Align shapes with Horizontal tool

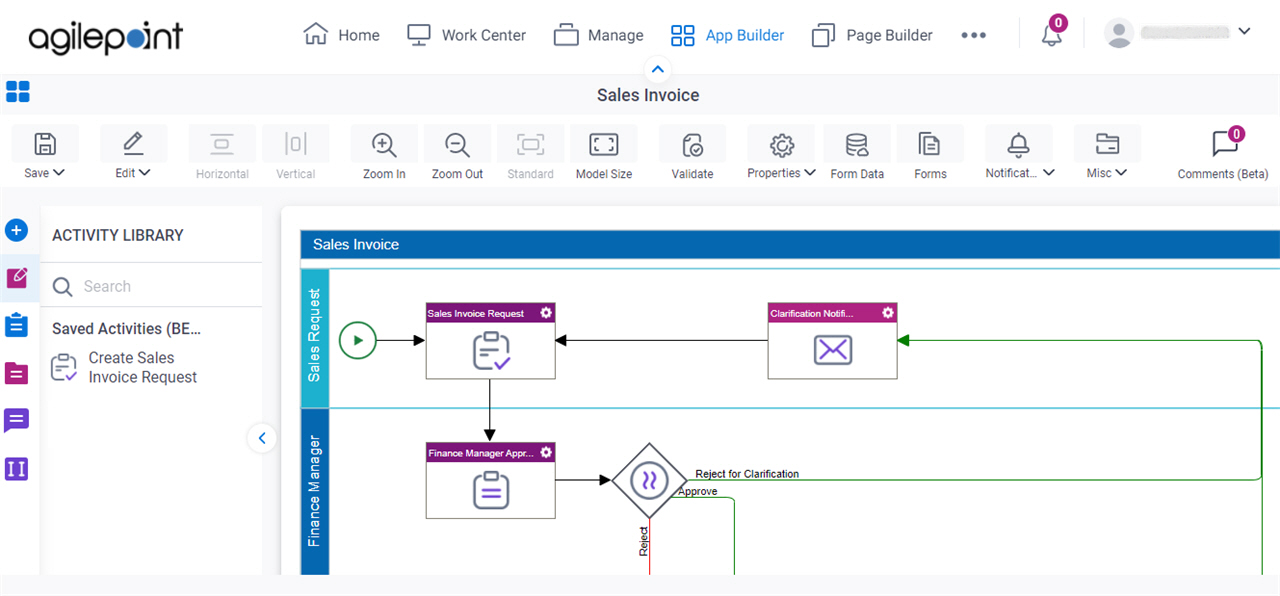(222, 155)
